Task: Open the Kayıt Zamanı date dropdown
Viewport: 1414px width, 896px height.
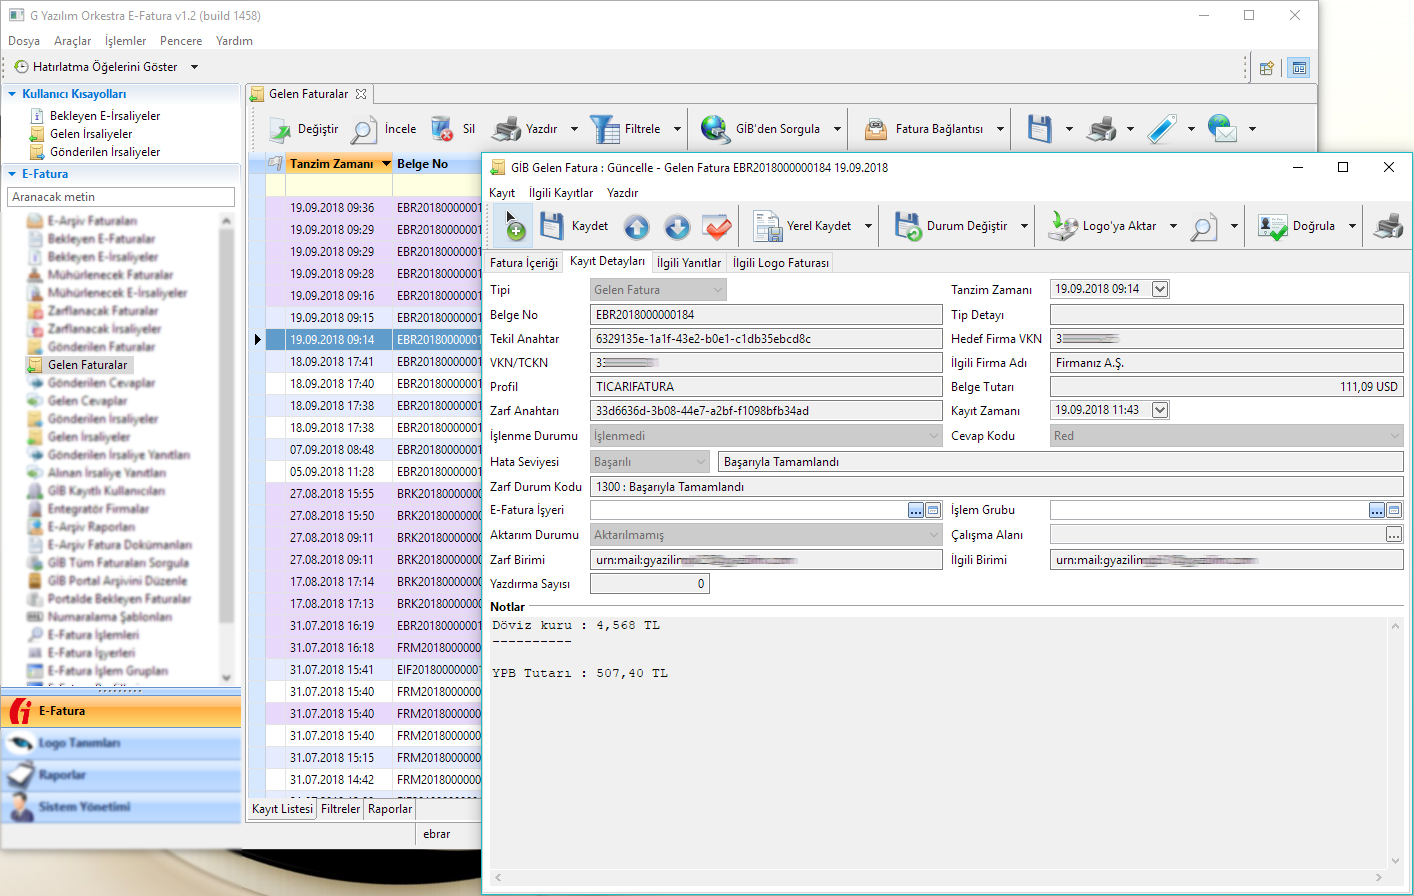Action: tap(1160, 410)
